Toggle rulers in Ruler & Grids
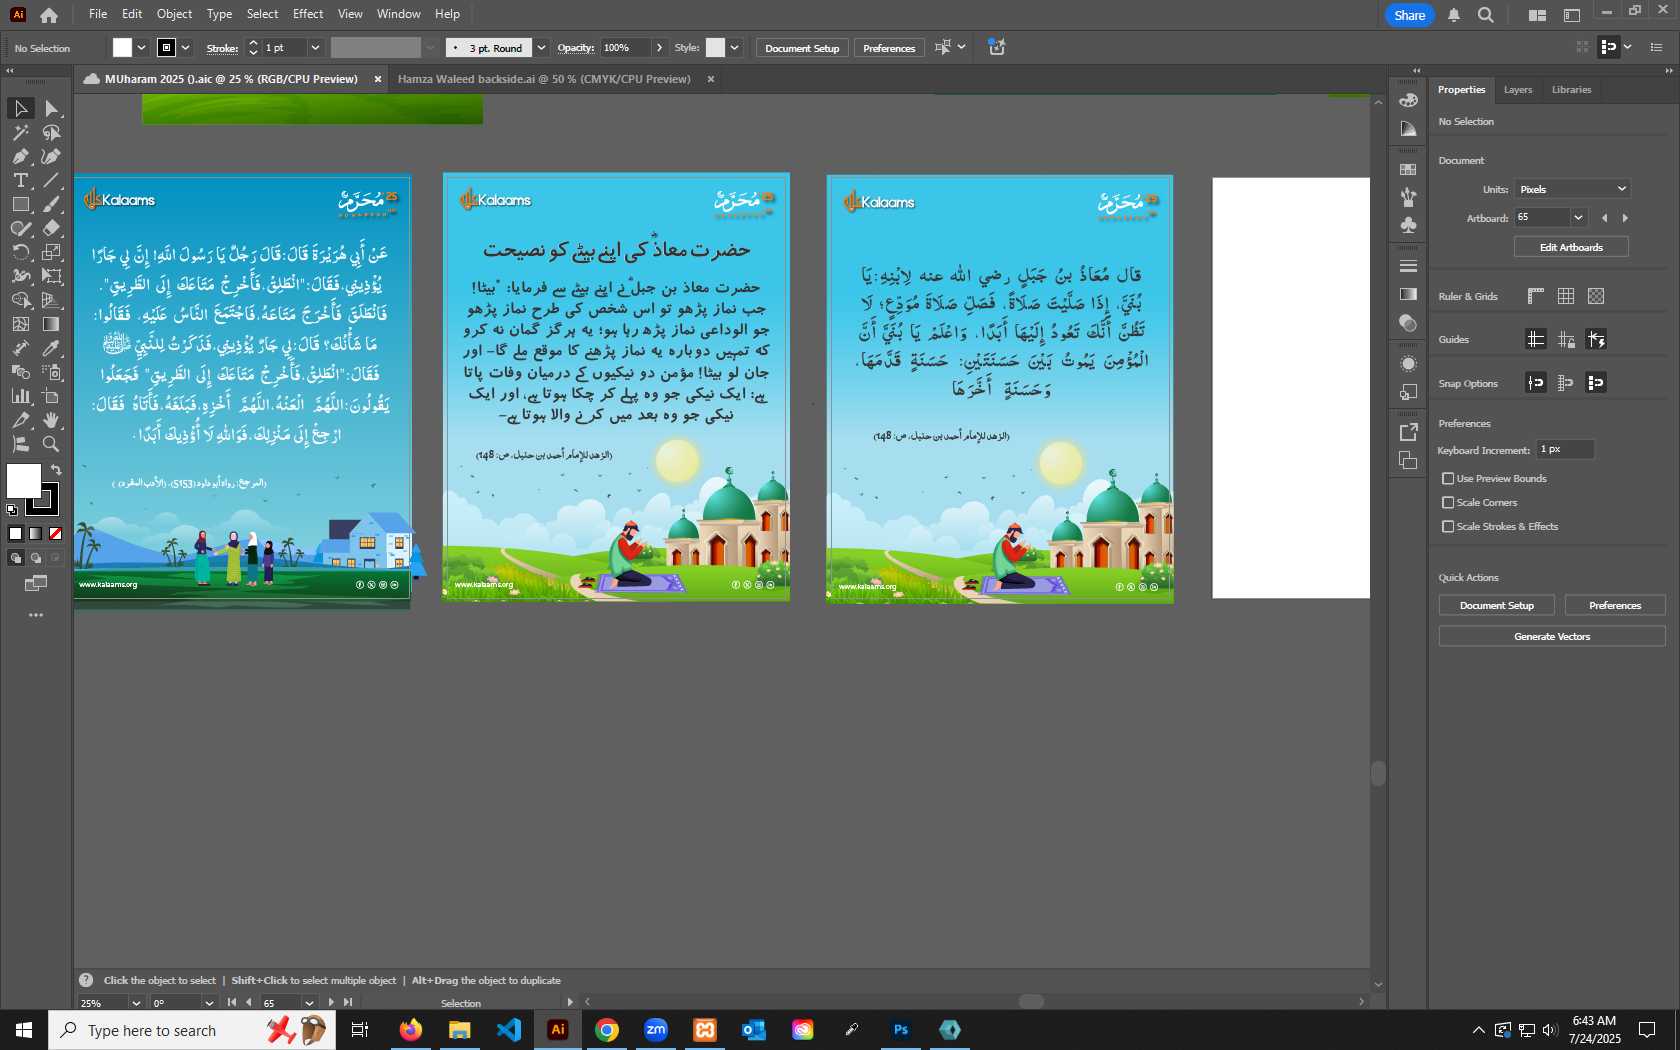 click(1536, 296)
